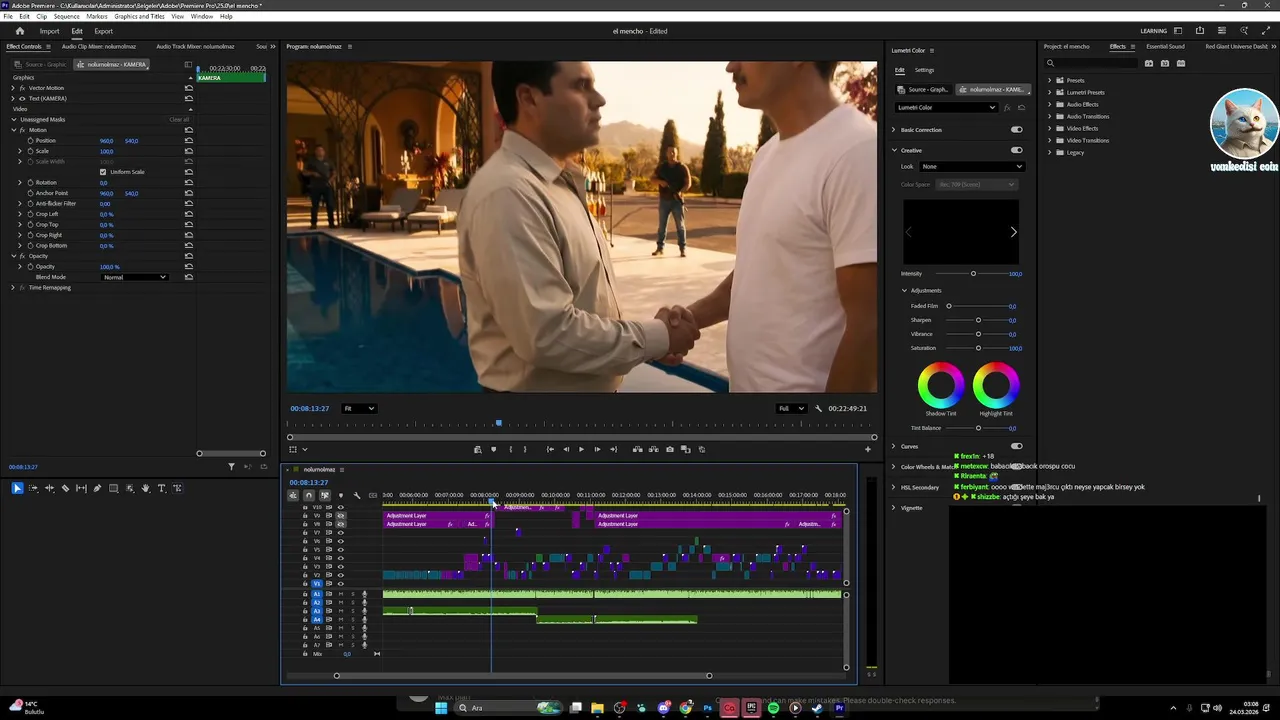1280x720 pixels.
Task: Open the Markers menu
Action: [x=97, y=17]
